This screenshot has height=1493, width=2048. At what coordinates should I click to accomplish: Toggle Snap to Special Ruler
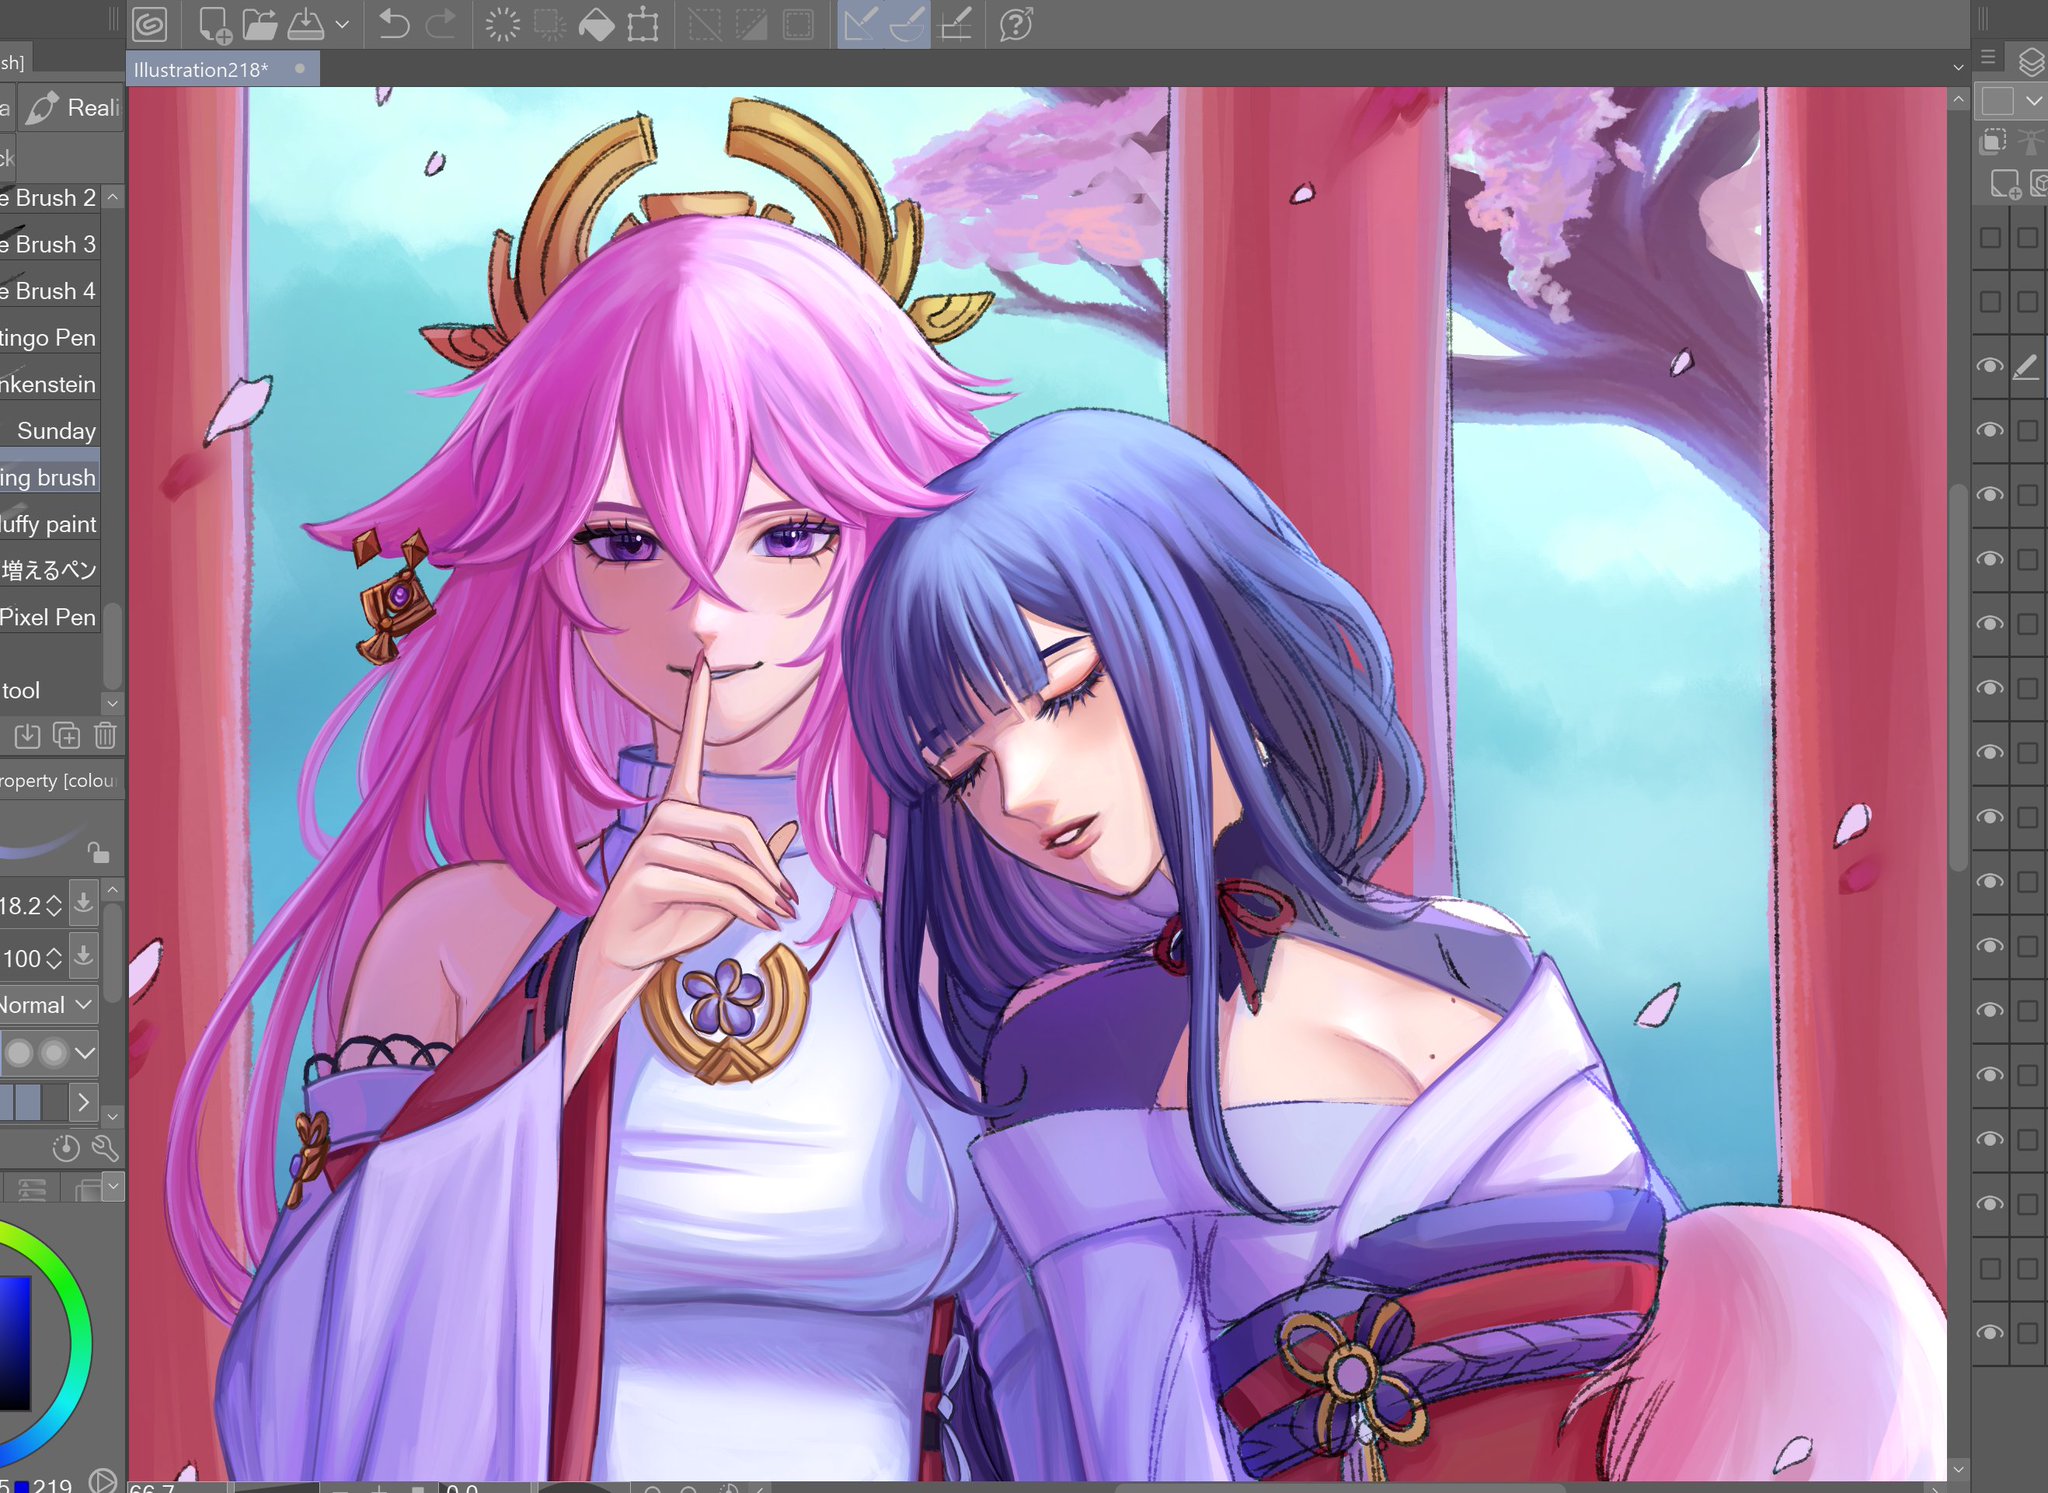(907, 24)
